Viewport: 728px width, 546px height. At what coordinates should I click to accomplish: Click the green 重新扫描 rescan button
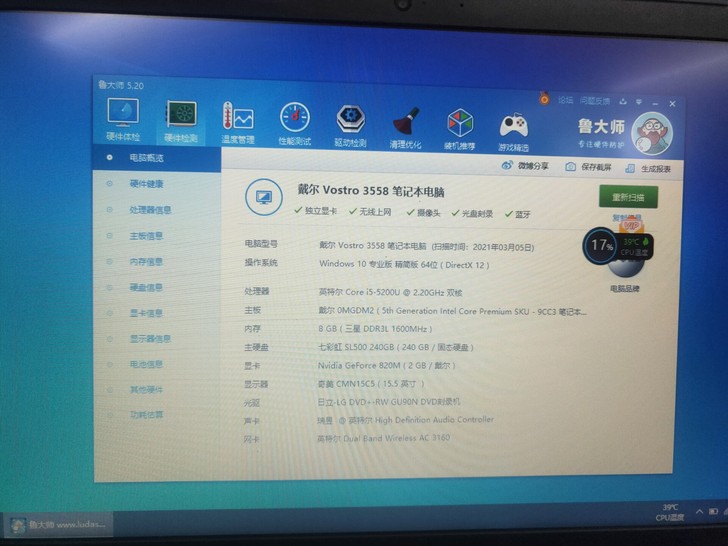pyautogui.click(x=628, y=197)
